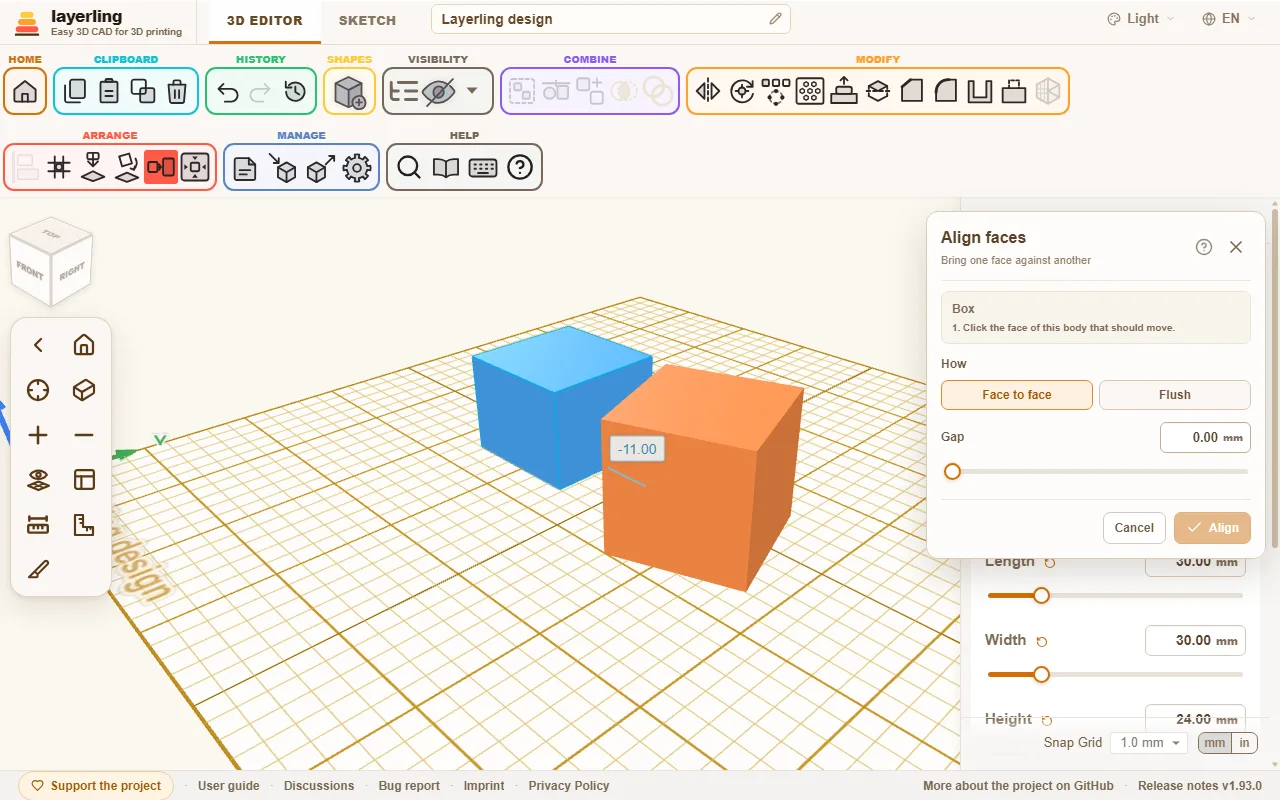
Task: Open the help icon in Align faces dialog
Action: (1204, 247)
